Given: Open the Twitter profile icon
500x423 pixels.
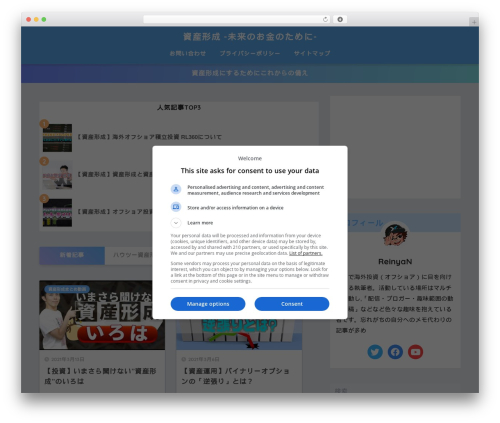Looking at the screenshot, I should 375,352.
